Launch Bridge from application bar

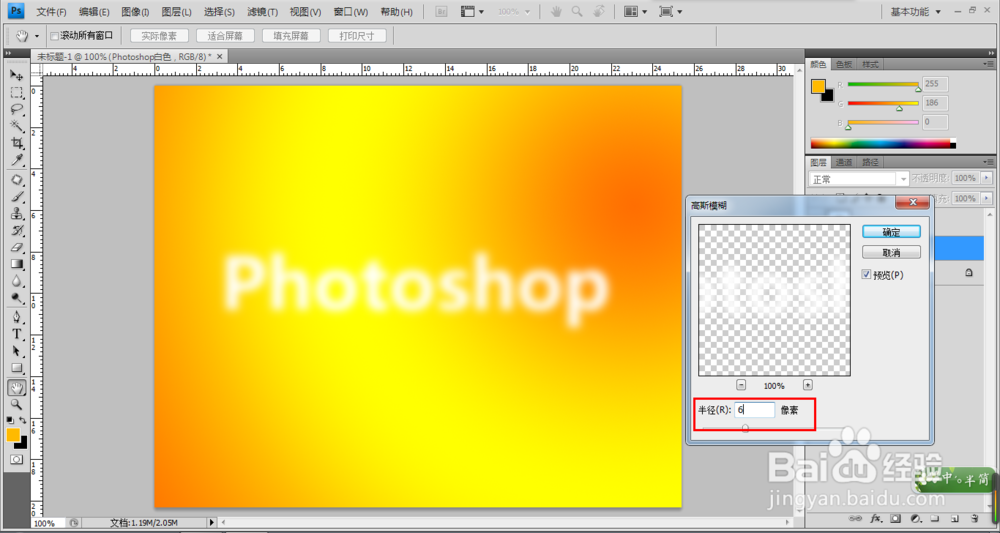point(440,11)
